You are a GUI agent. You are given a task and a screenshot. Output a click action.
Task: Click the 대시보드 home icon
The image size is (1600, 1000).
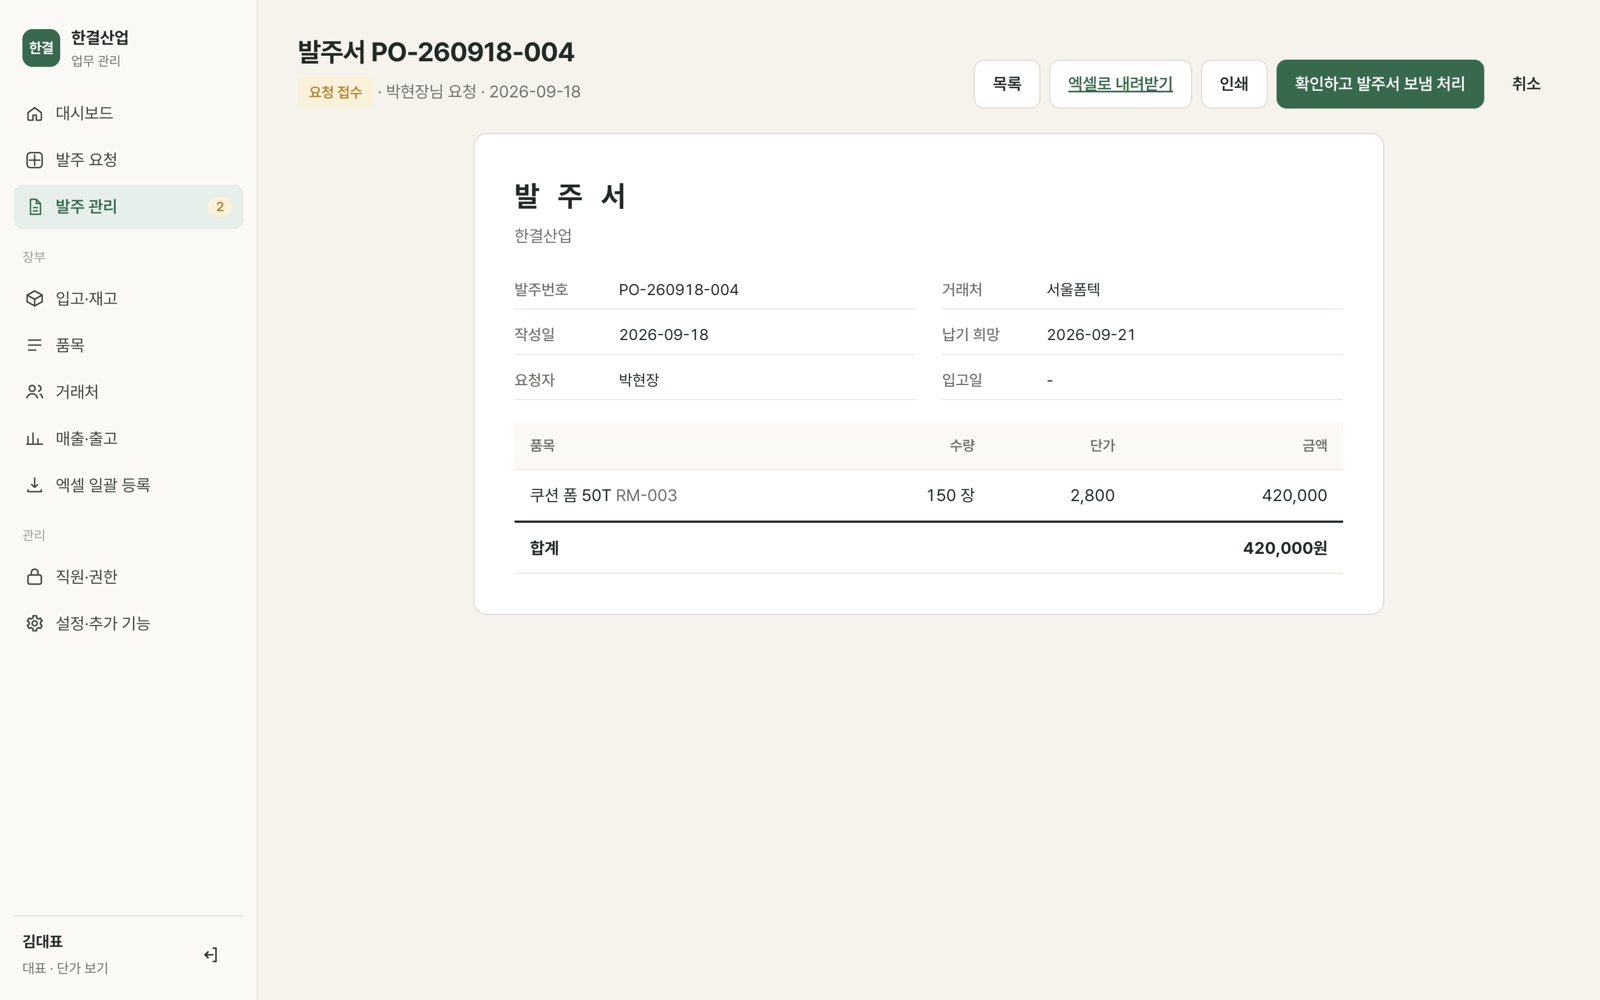pos(34,113)
